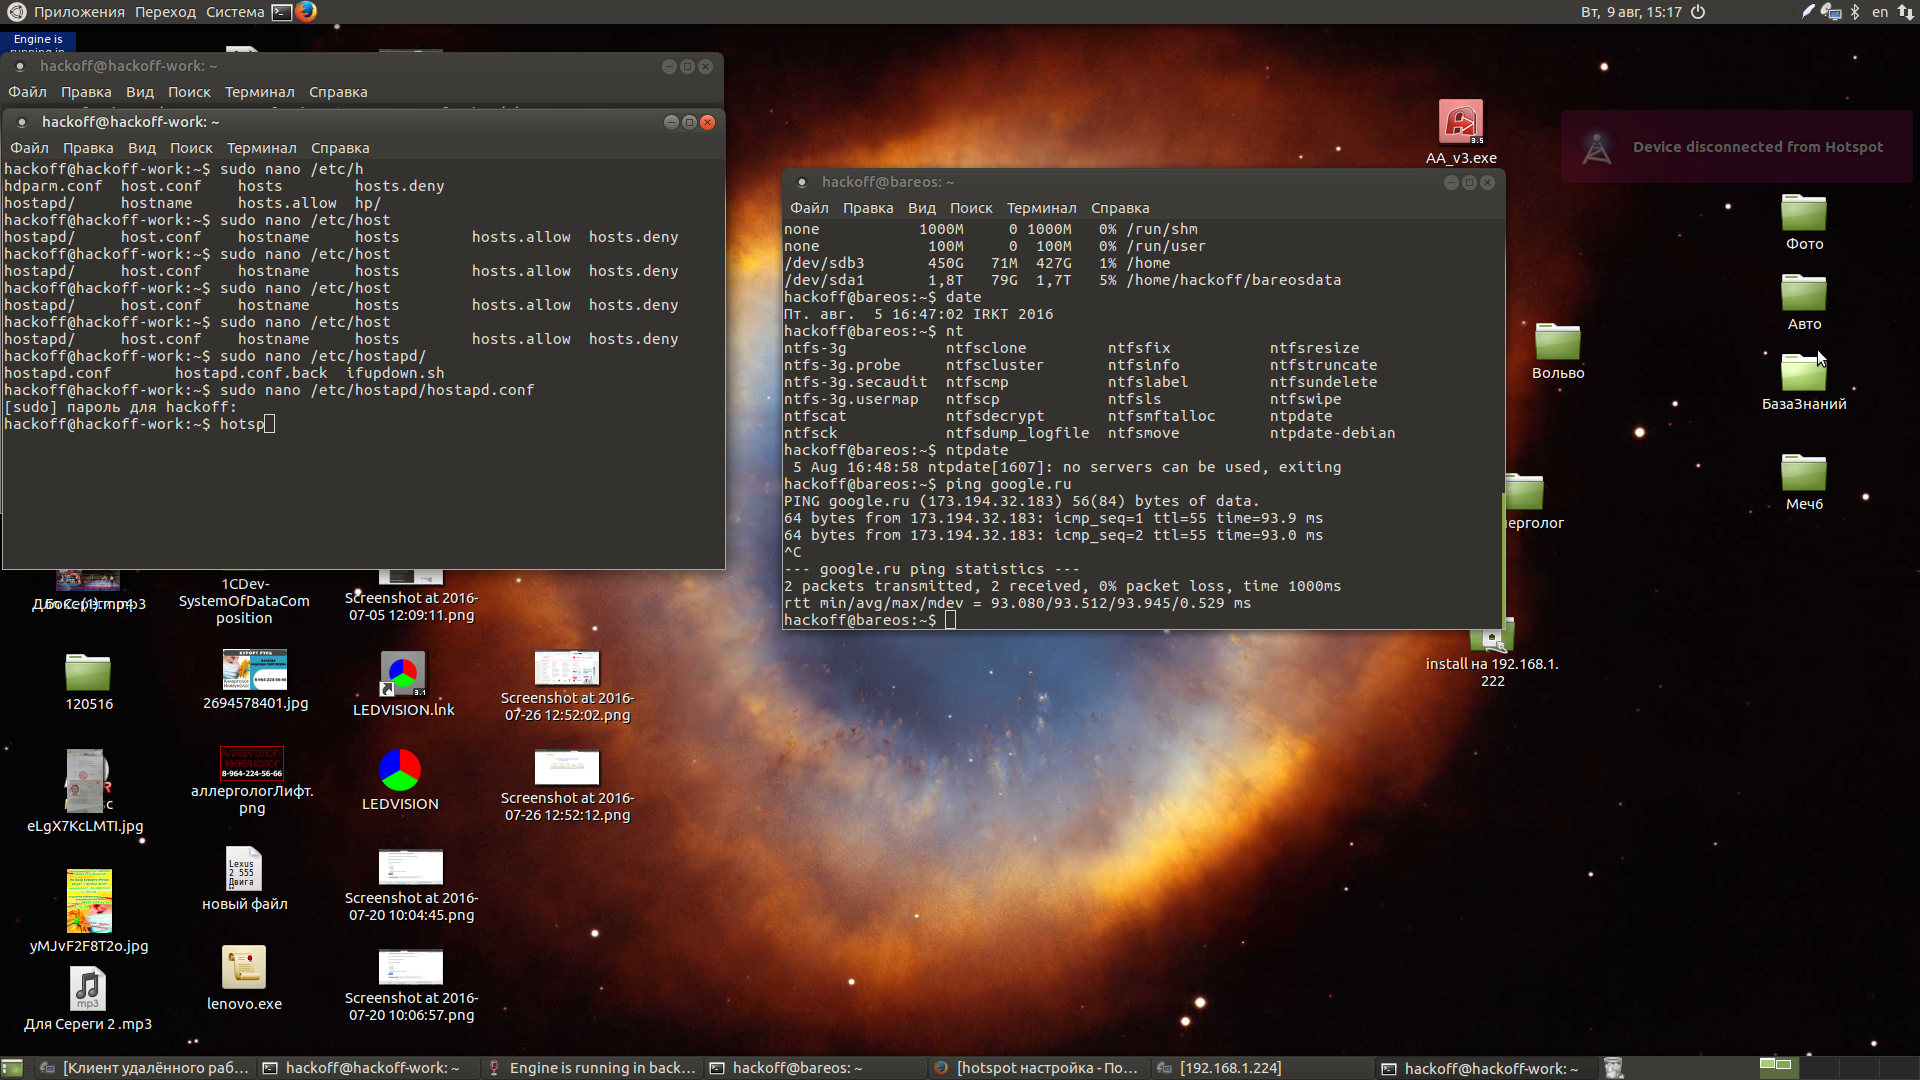Click show desktop icon in bottom panel
Screen dimensions: 1920x1080
click(x=12, y=1068)
